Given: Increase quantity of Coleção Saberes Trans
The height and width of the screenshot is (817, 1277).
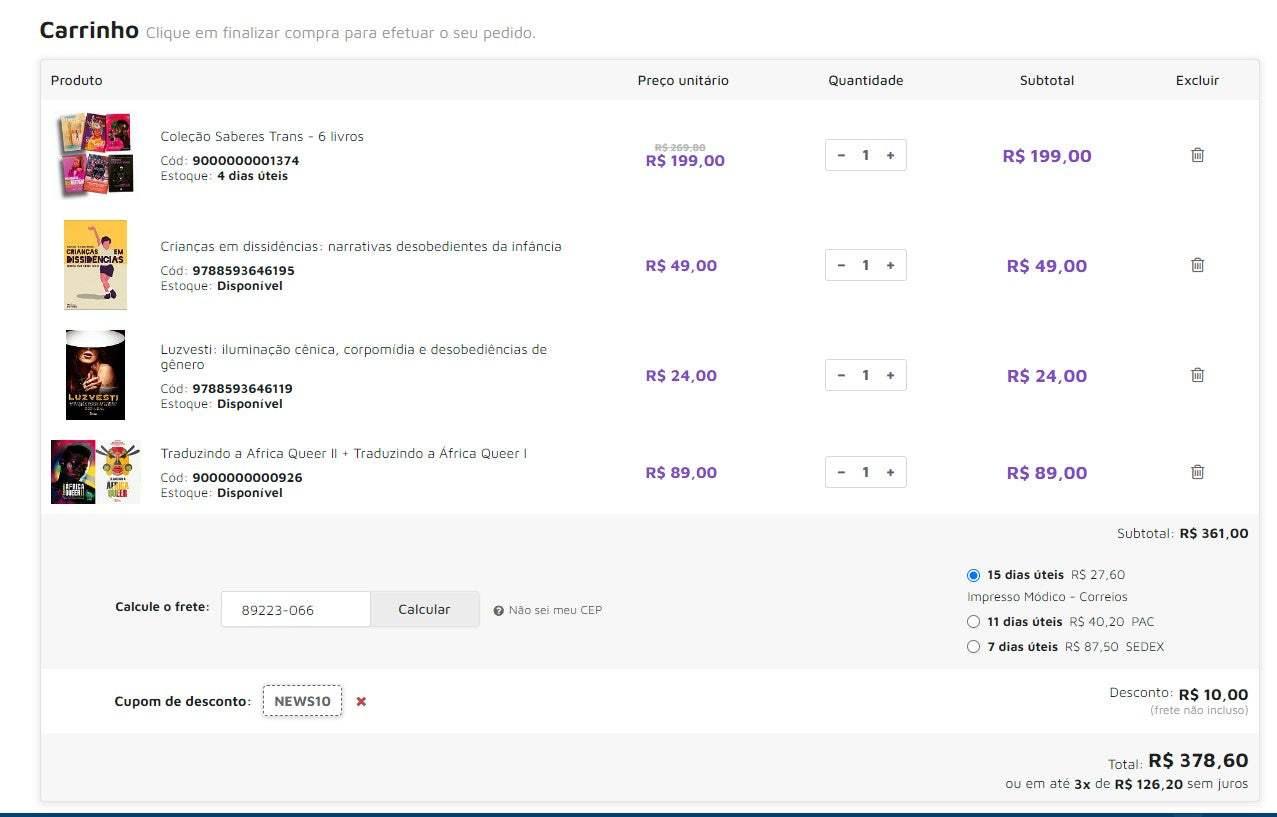Looking at the screenshot, I should click(x=890, y=155).
